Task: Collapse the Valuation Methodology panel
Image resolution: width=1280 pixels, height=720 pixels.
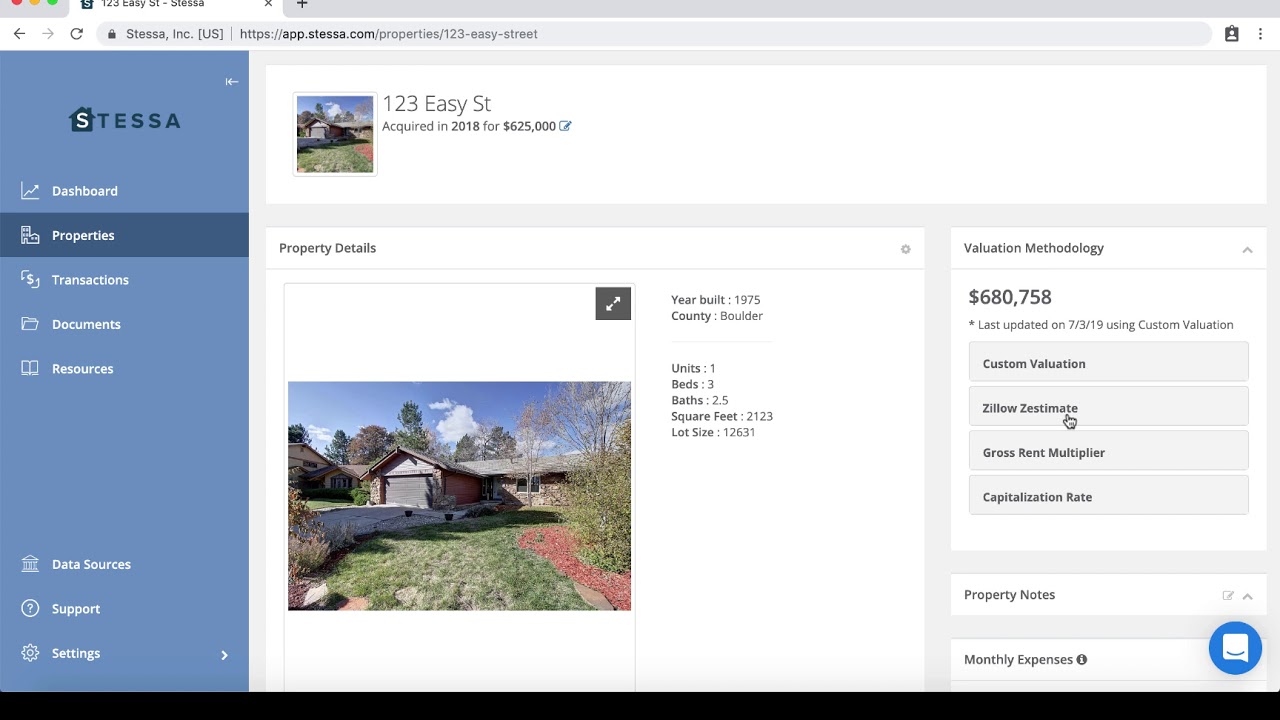Action: (x=1247, y=249)
